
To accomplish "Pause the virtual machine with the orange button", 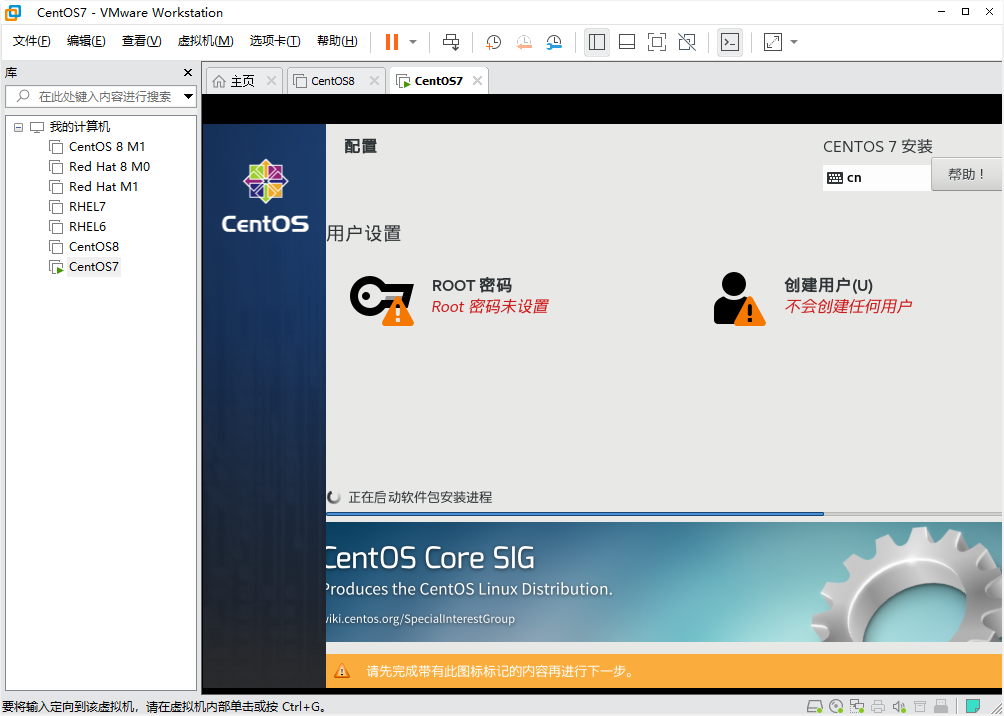I will click(391, 42).
